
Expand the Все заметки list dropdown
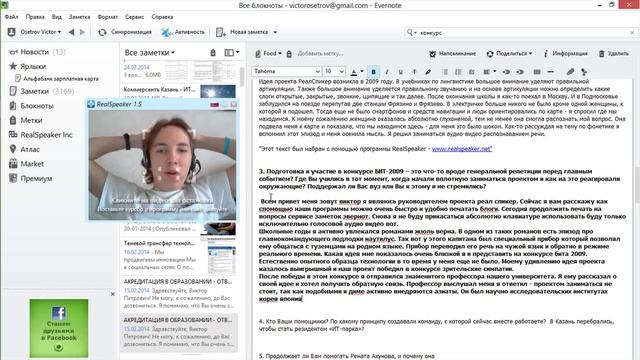(x=150, y=53)
